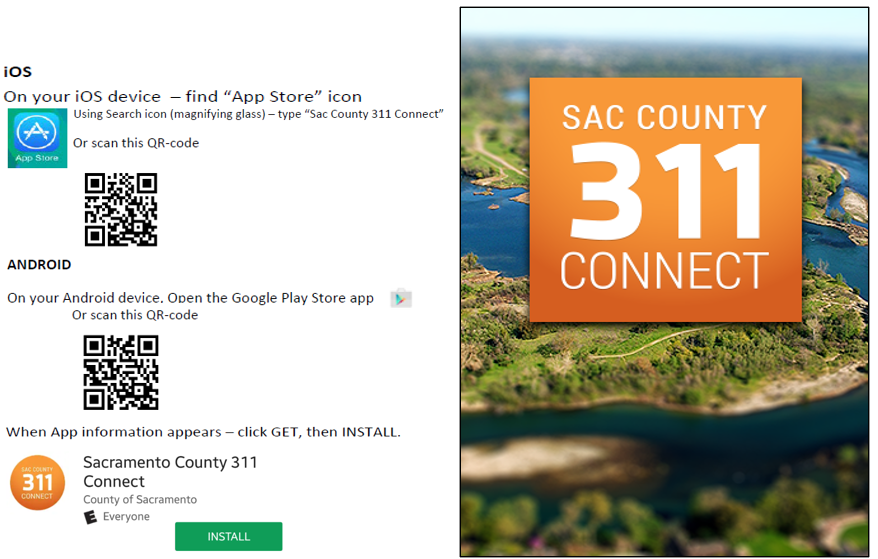Click the iOS 'Or scan this QR-code' text
Image resolution: width=878 pixels, height=559 pixels.
coord(136,143)
